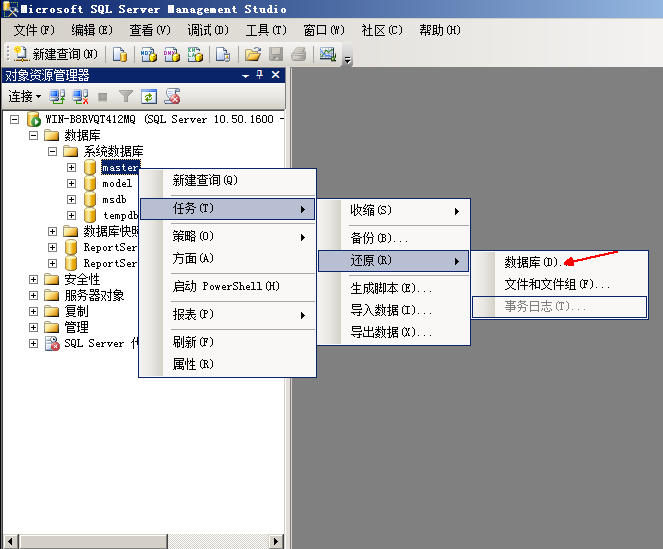Expand the 服务器对象 folder node
The width and height of the screenshot is (663, 549).
33,295
